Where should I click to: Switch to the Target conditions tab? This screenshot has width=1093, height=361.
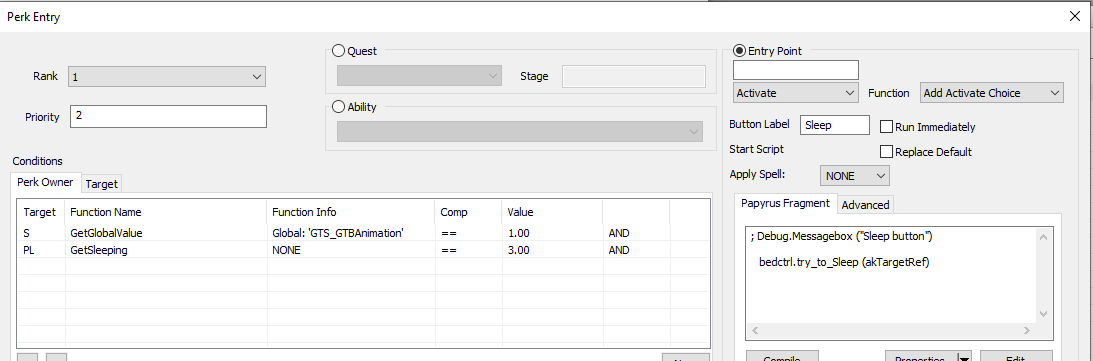click(x=102, y=184)
